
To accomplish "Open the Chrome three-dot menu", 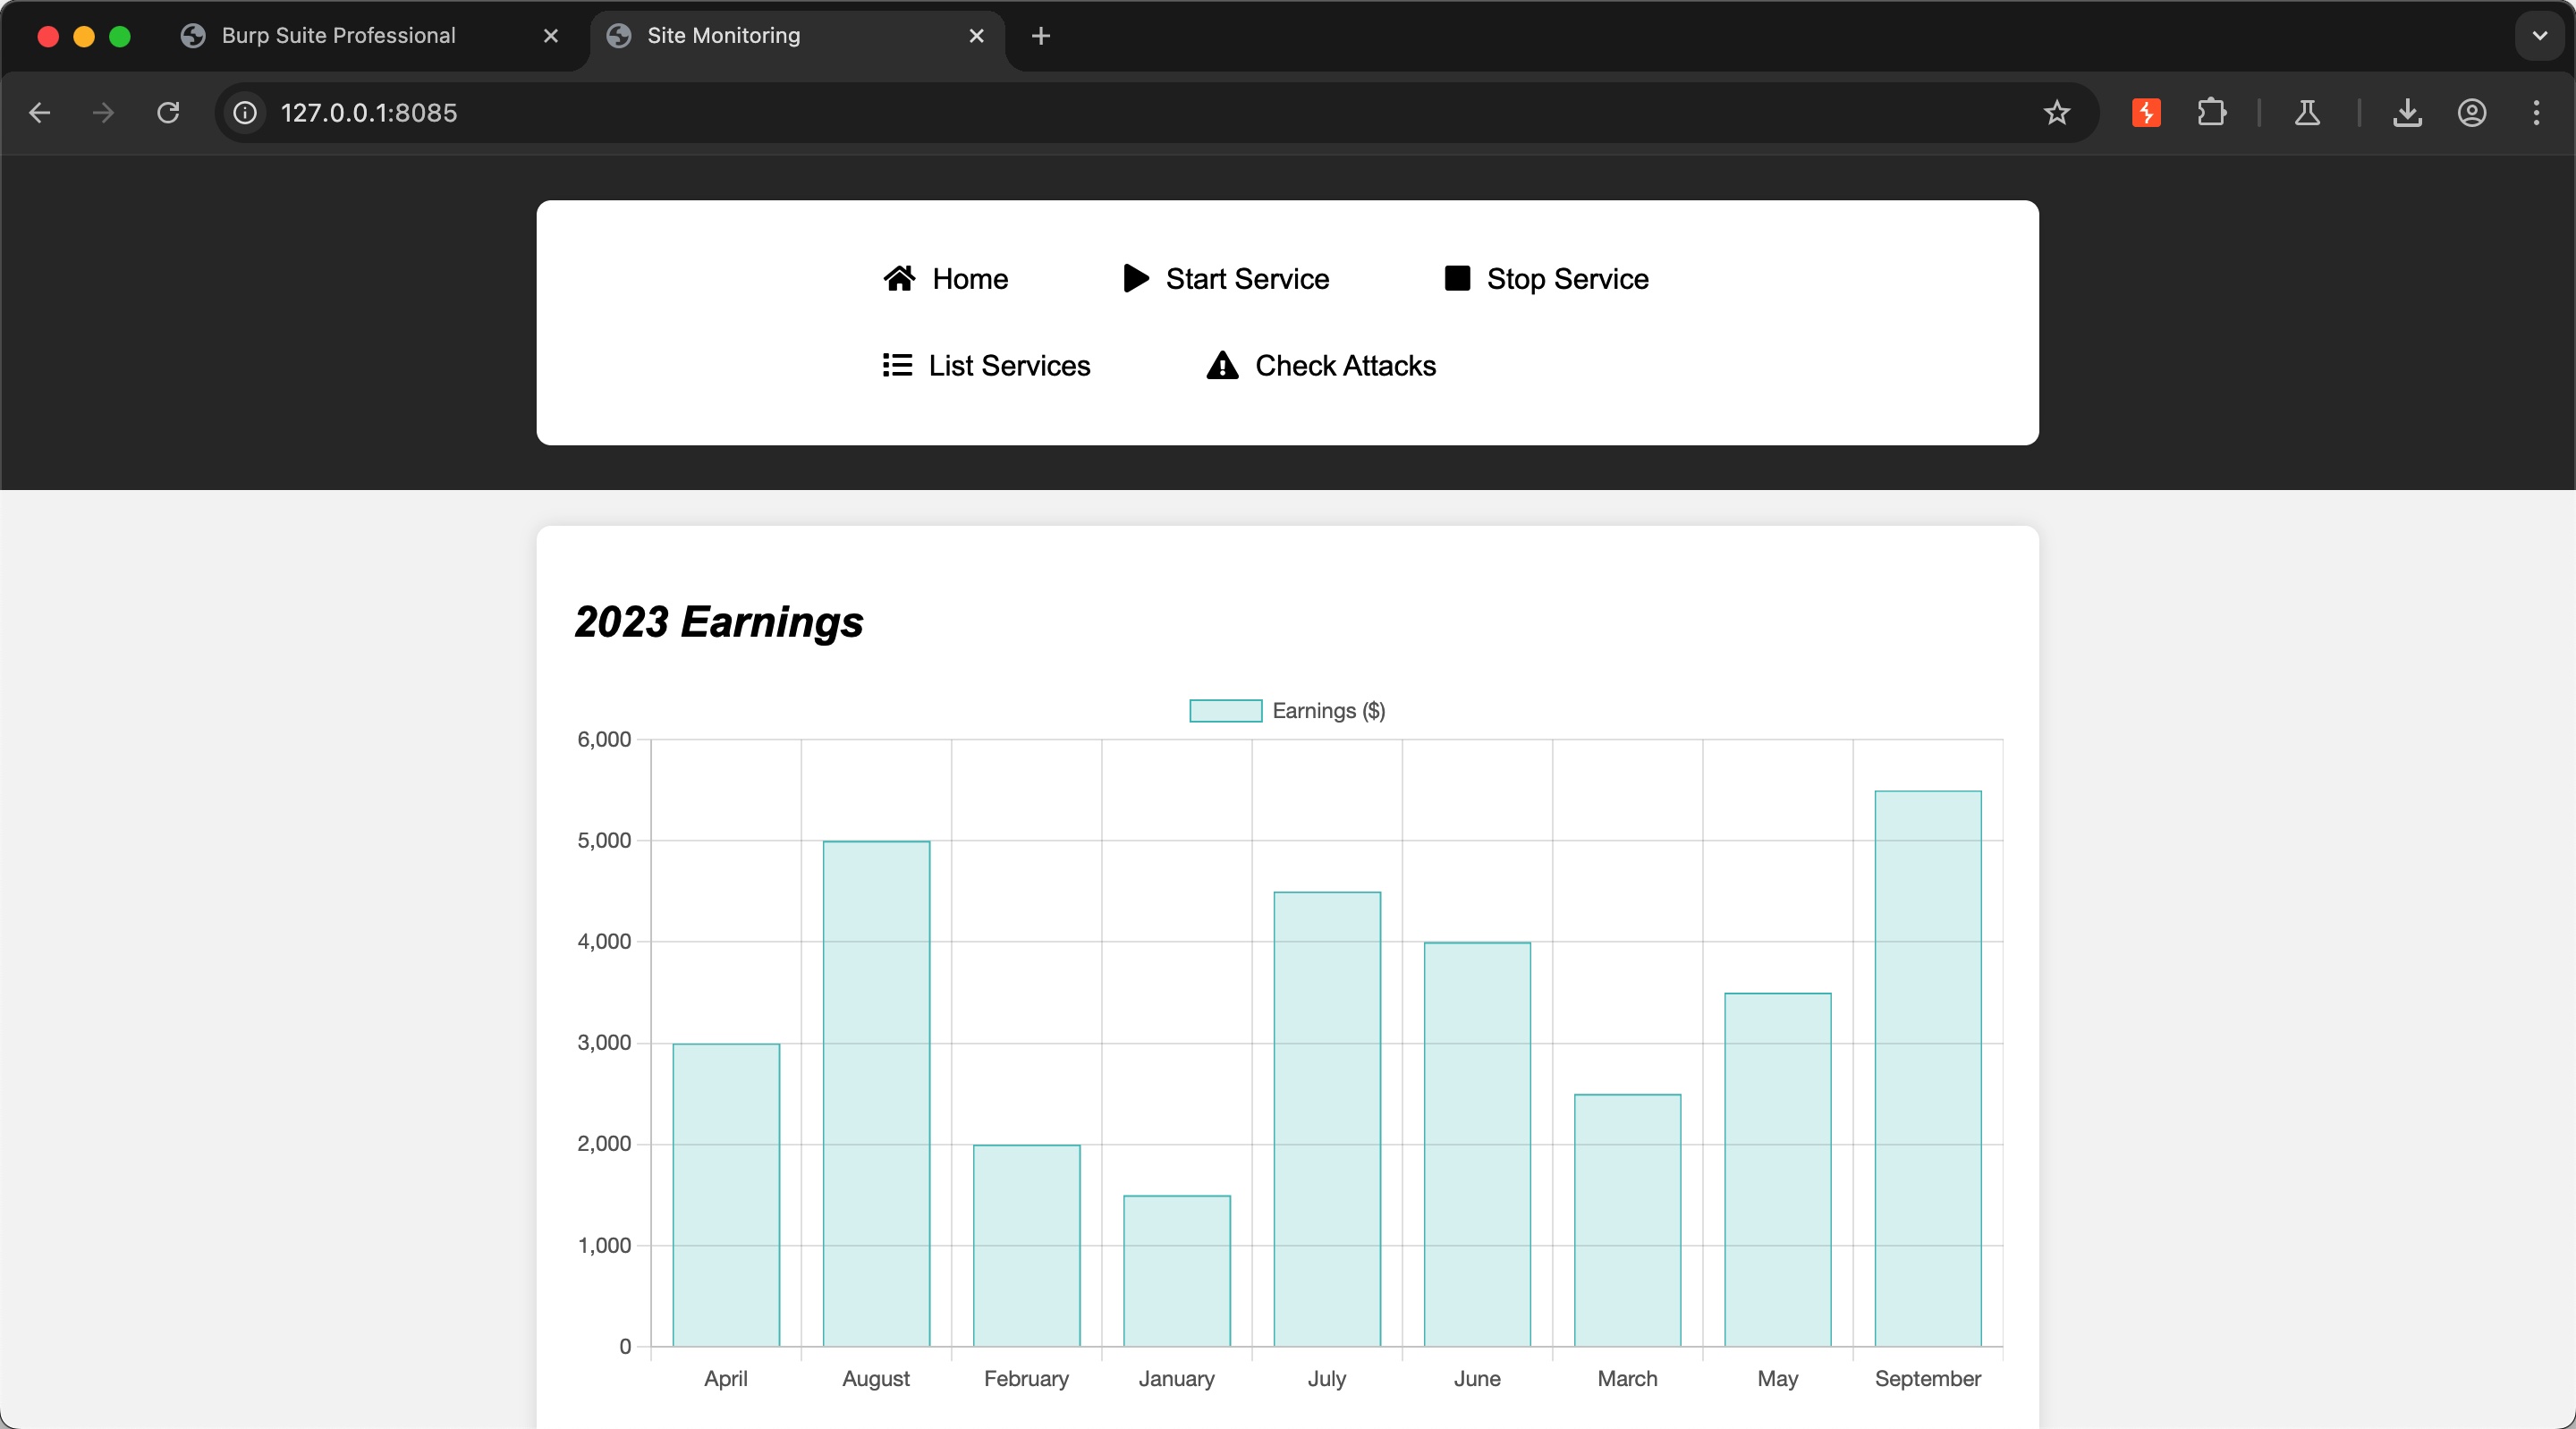I will tap(2536, 113).
